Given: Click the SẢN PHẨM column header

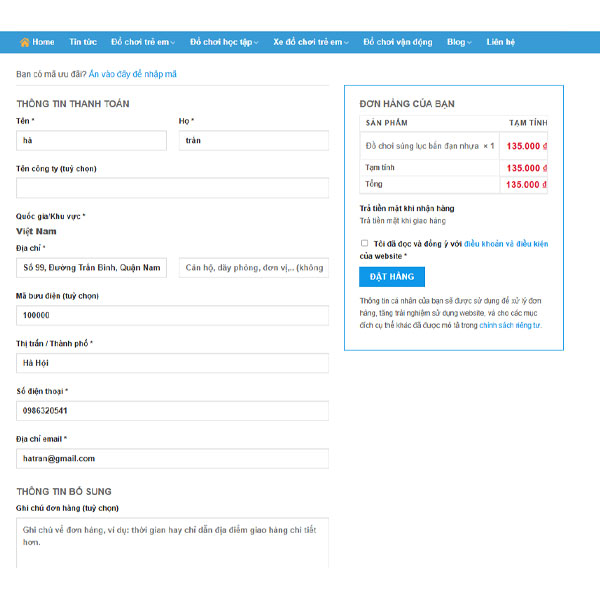Looking at the screenshot, I should coord(386,123).
